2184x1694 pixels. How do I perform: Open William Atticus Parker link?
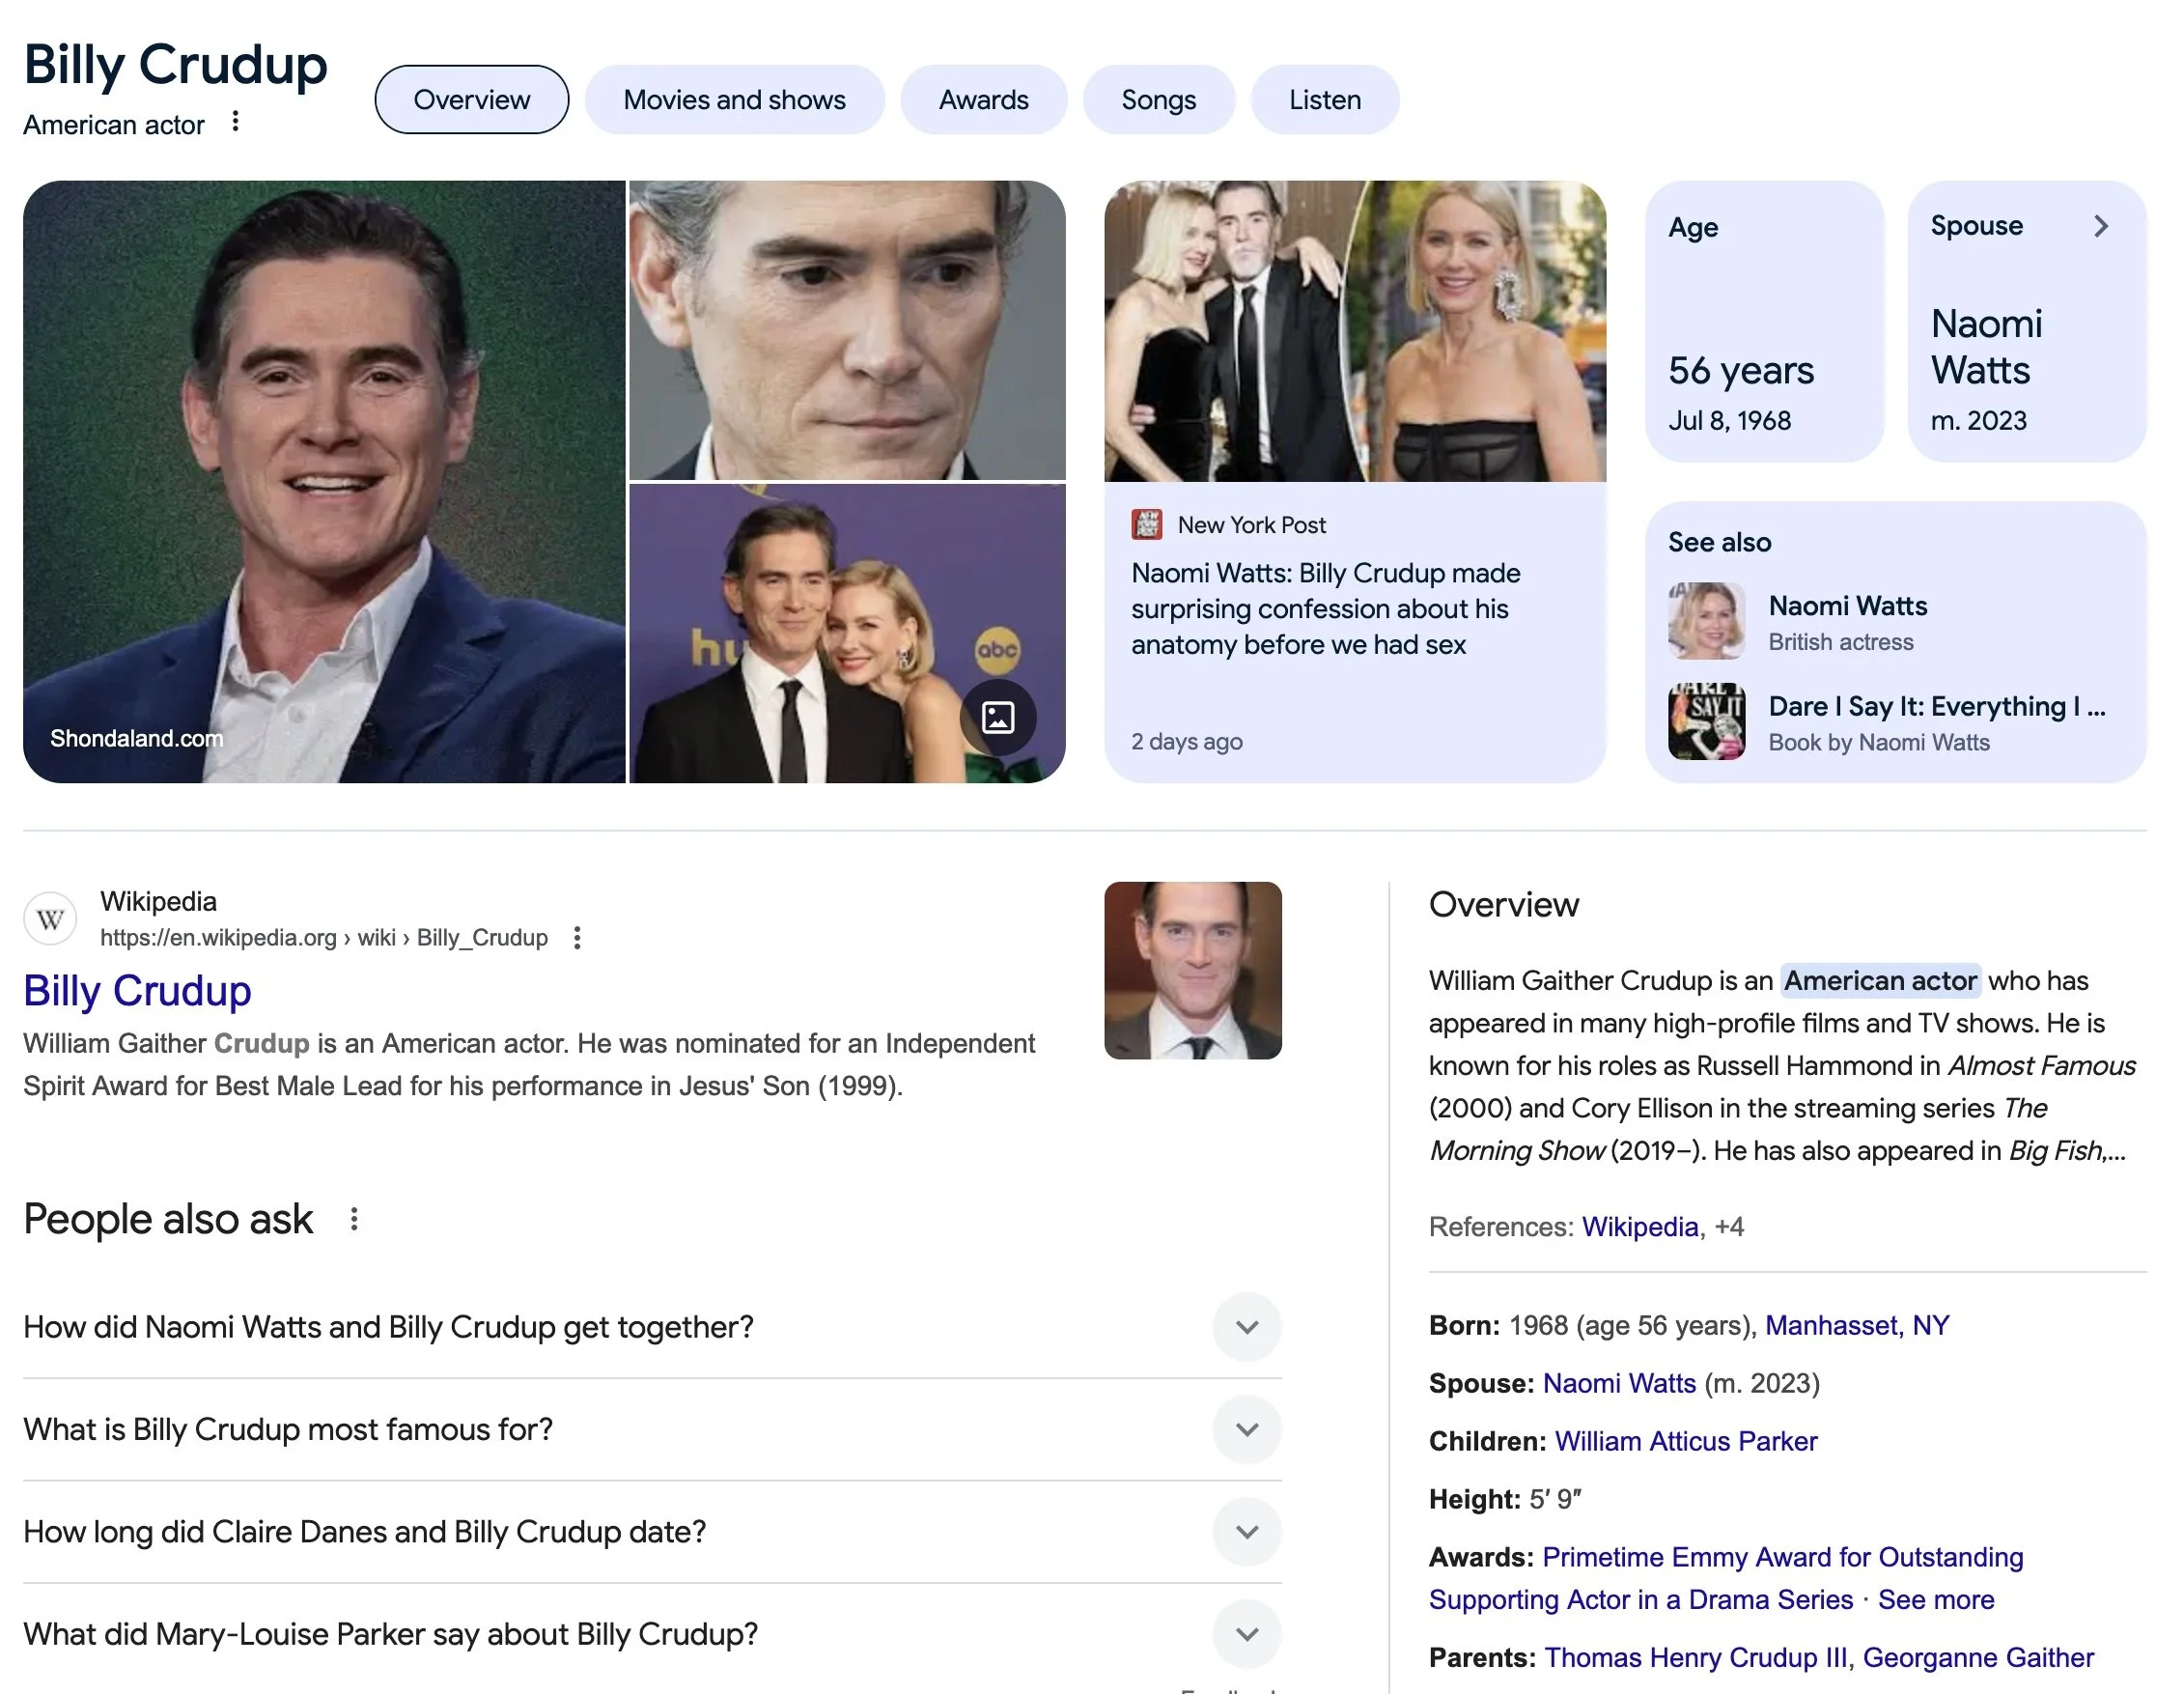[x=1685, y=1441]
